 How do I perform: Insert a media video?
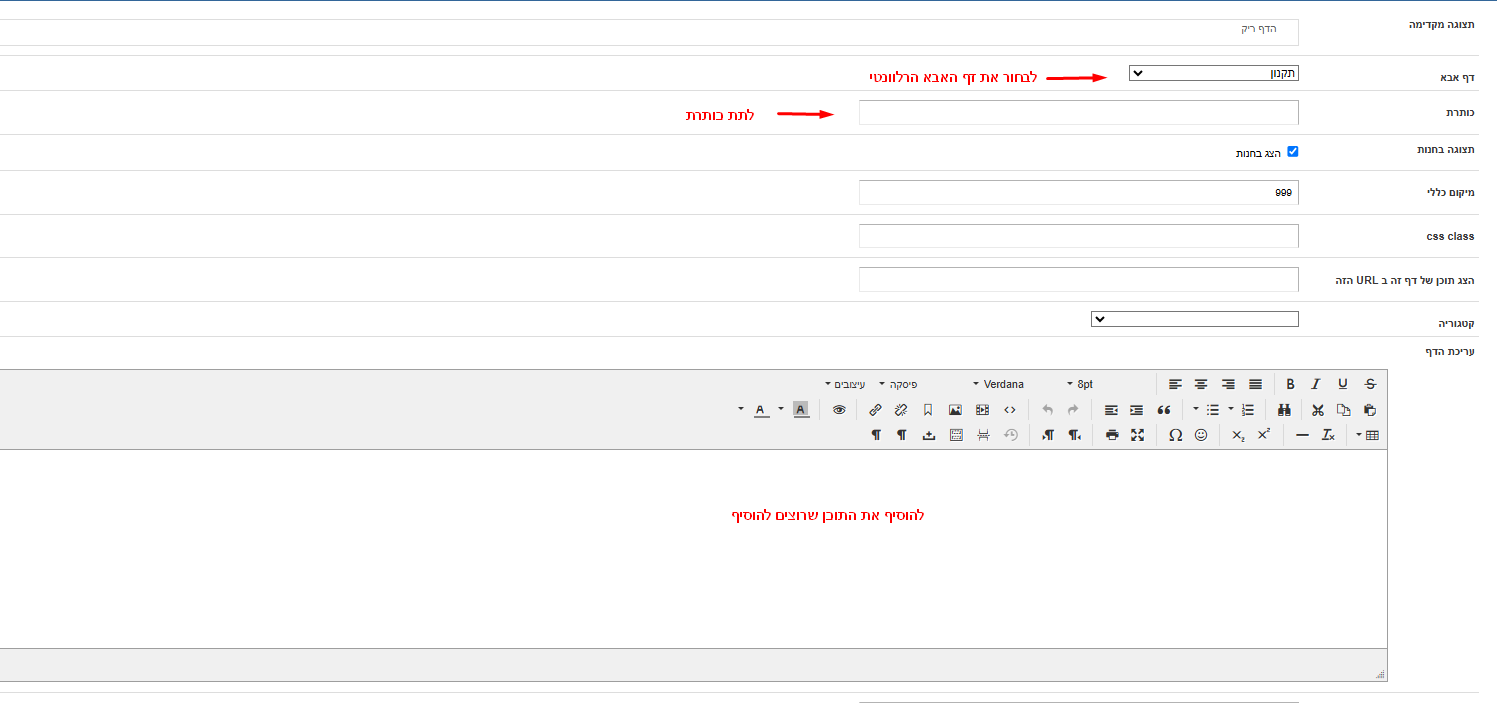(x=982, y=410)
